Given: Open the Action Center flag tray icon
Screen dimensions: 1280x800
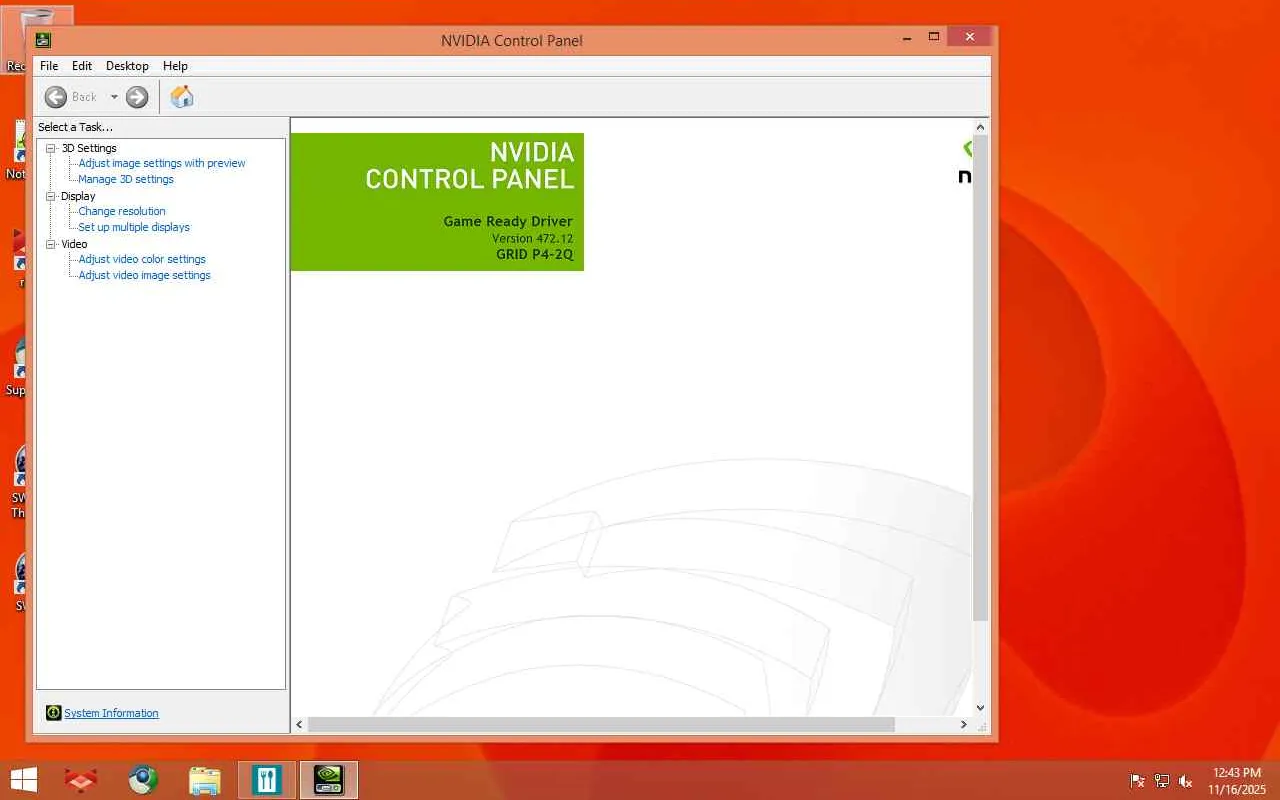Looking at the screenshot, I should [1138, 781].
